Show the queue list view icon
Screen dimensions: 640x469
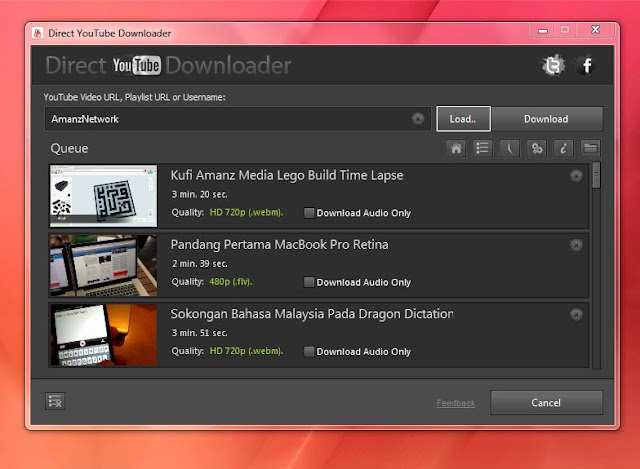[482, 148]
